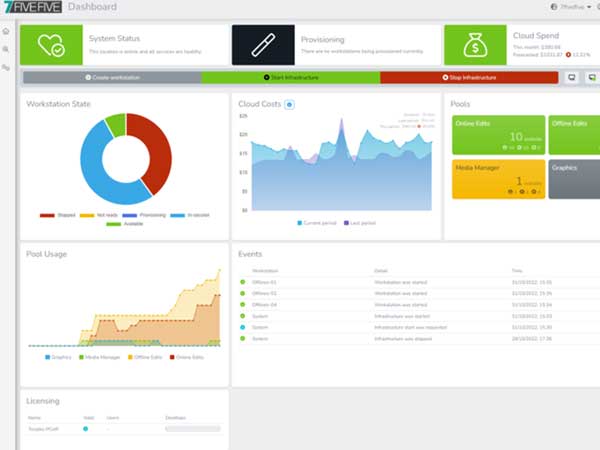
Task: Click the globe icon near user name
Action: coord(554,7)
